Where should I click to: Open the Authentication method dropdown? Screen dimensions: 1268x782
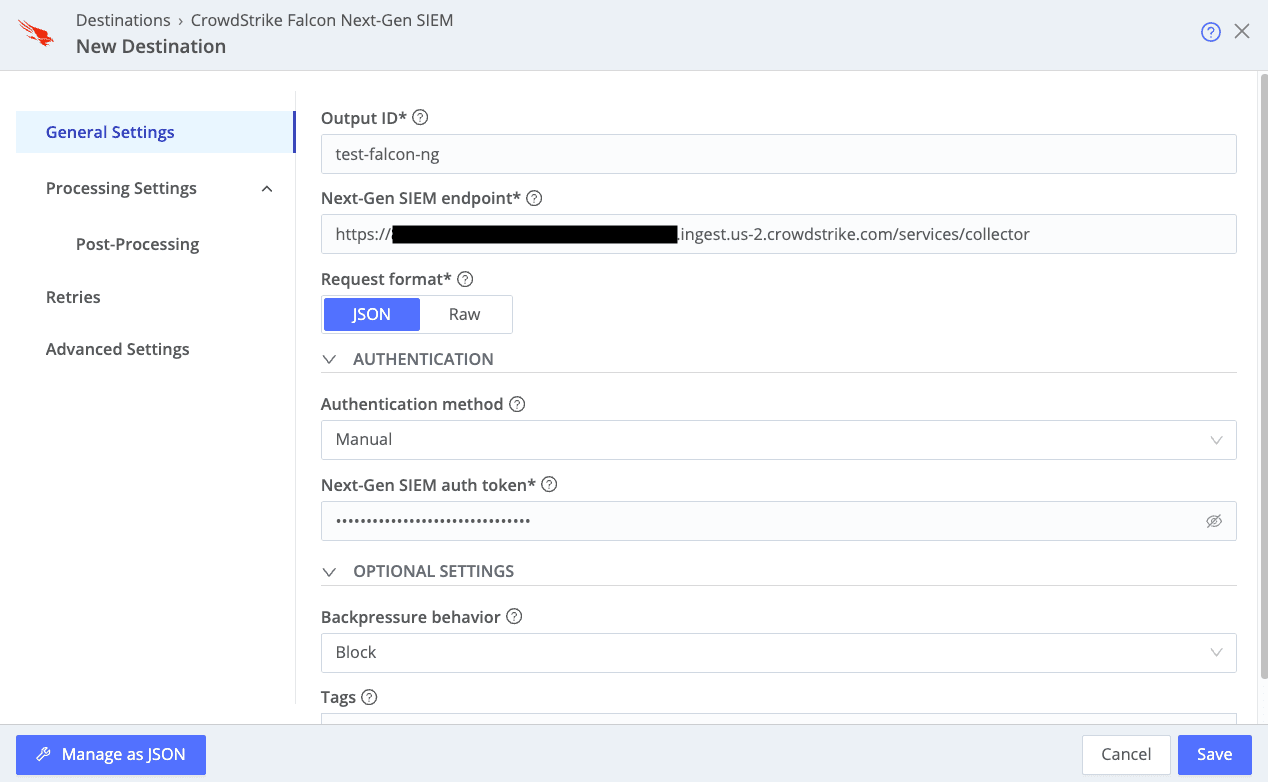click(778, 440)
